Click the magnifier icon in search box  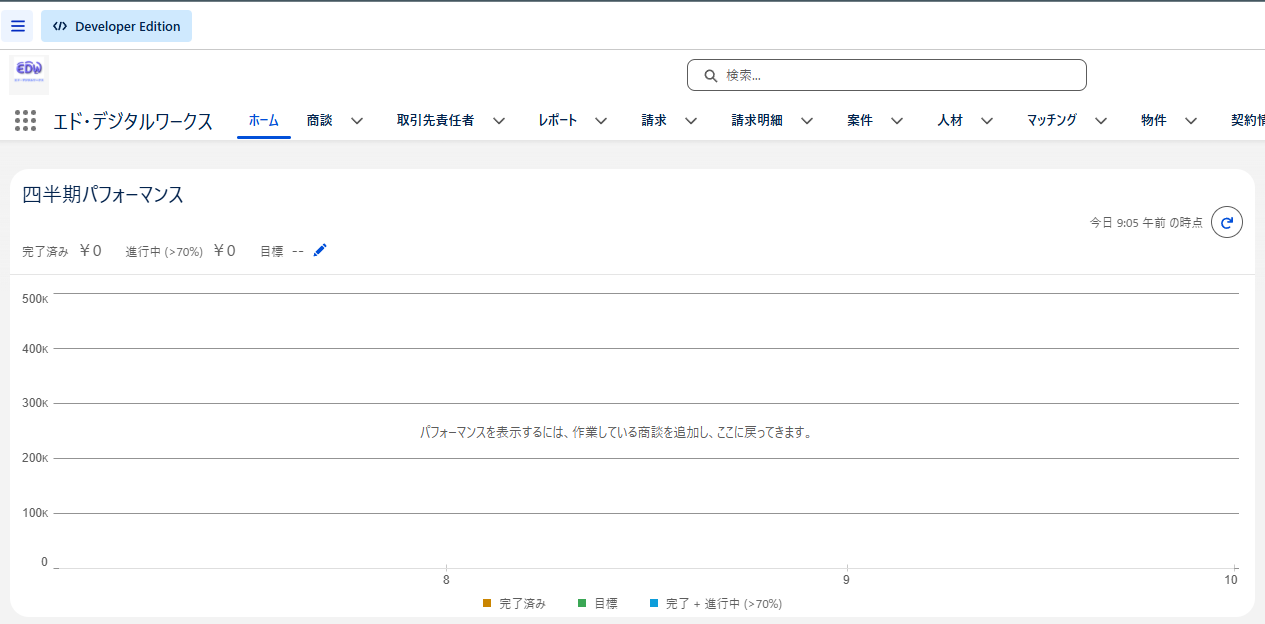coord(711,75)
